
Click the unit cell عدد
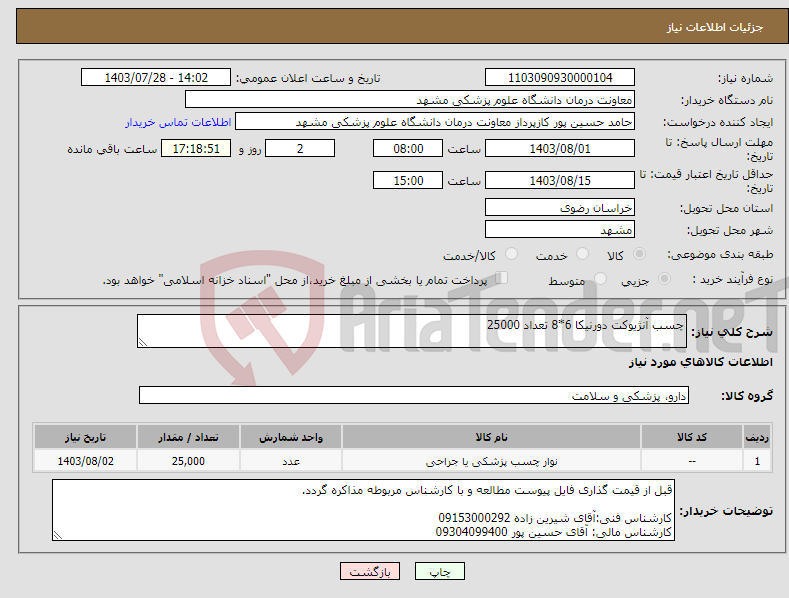[291, 461]
